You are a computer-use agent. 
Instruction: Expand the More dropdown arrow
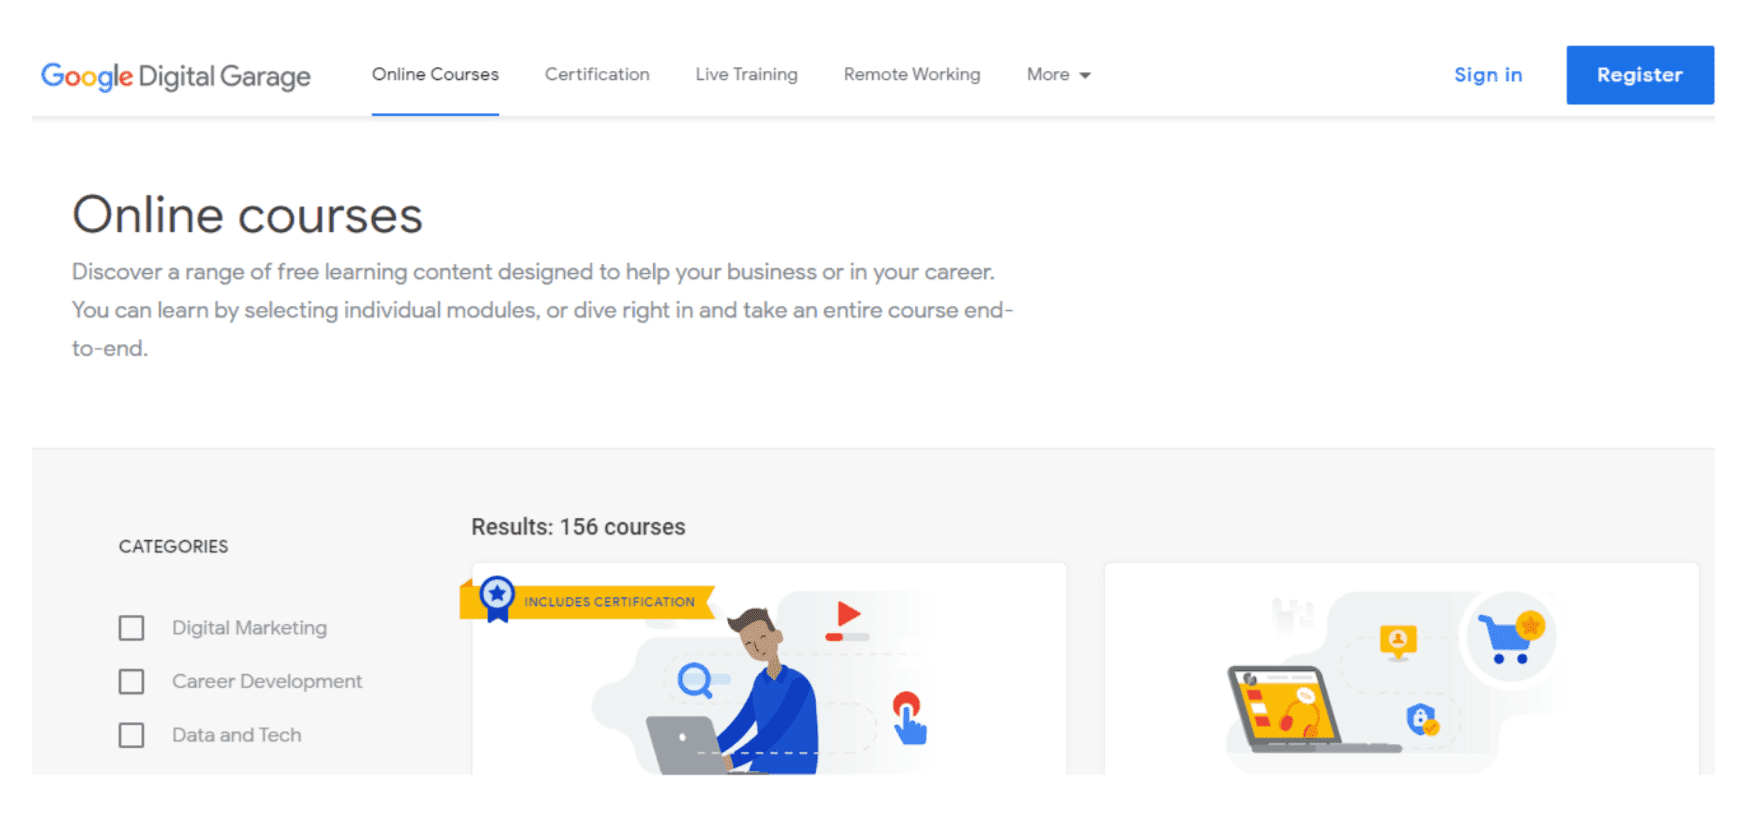(1085, 75)
